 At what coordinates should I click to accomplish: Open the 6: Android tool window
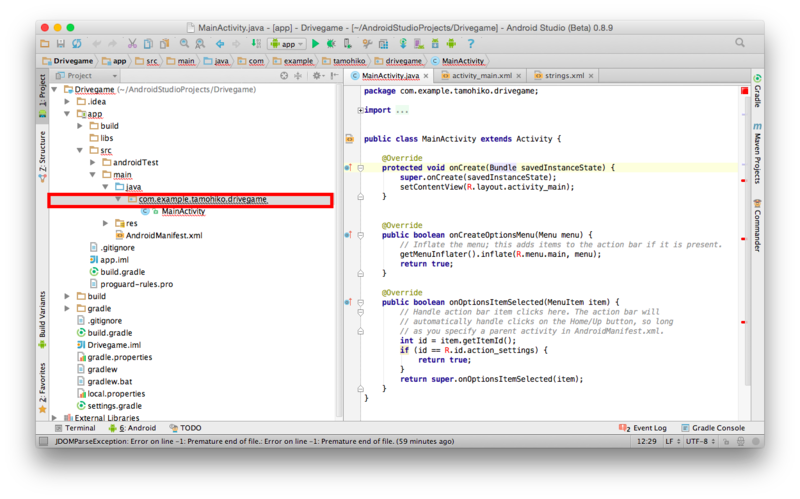click(132, 428)
